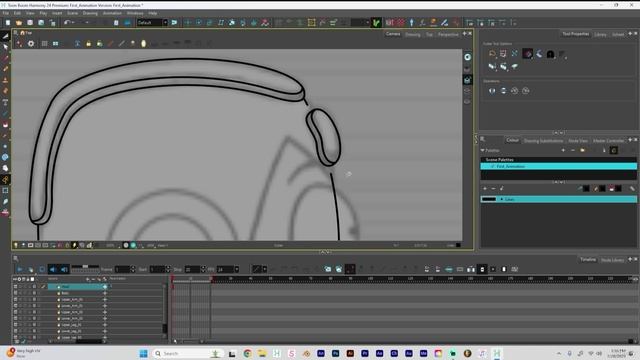Screen dimensions: 640x360
Task: Add a new palette with plus icon
Action: tap(563, 151)
